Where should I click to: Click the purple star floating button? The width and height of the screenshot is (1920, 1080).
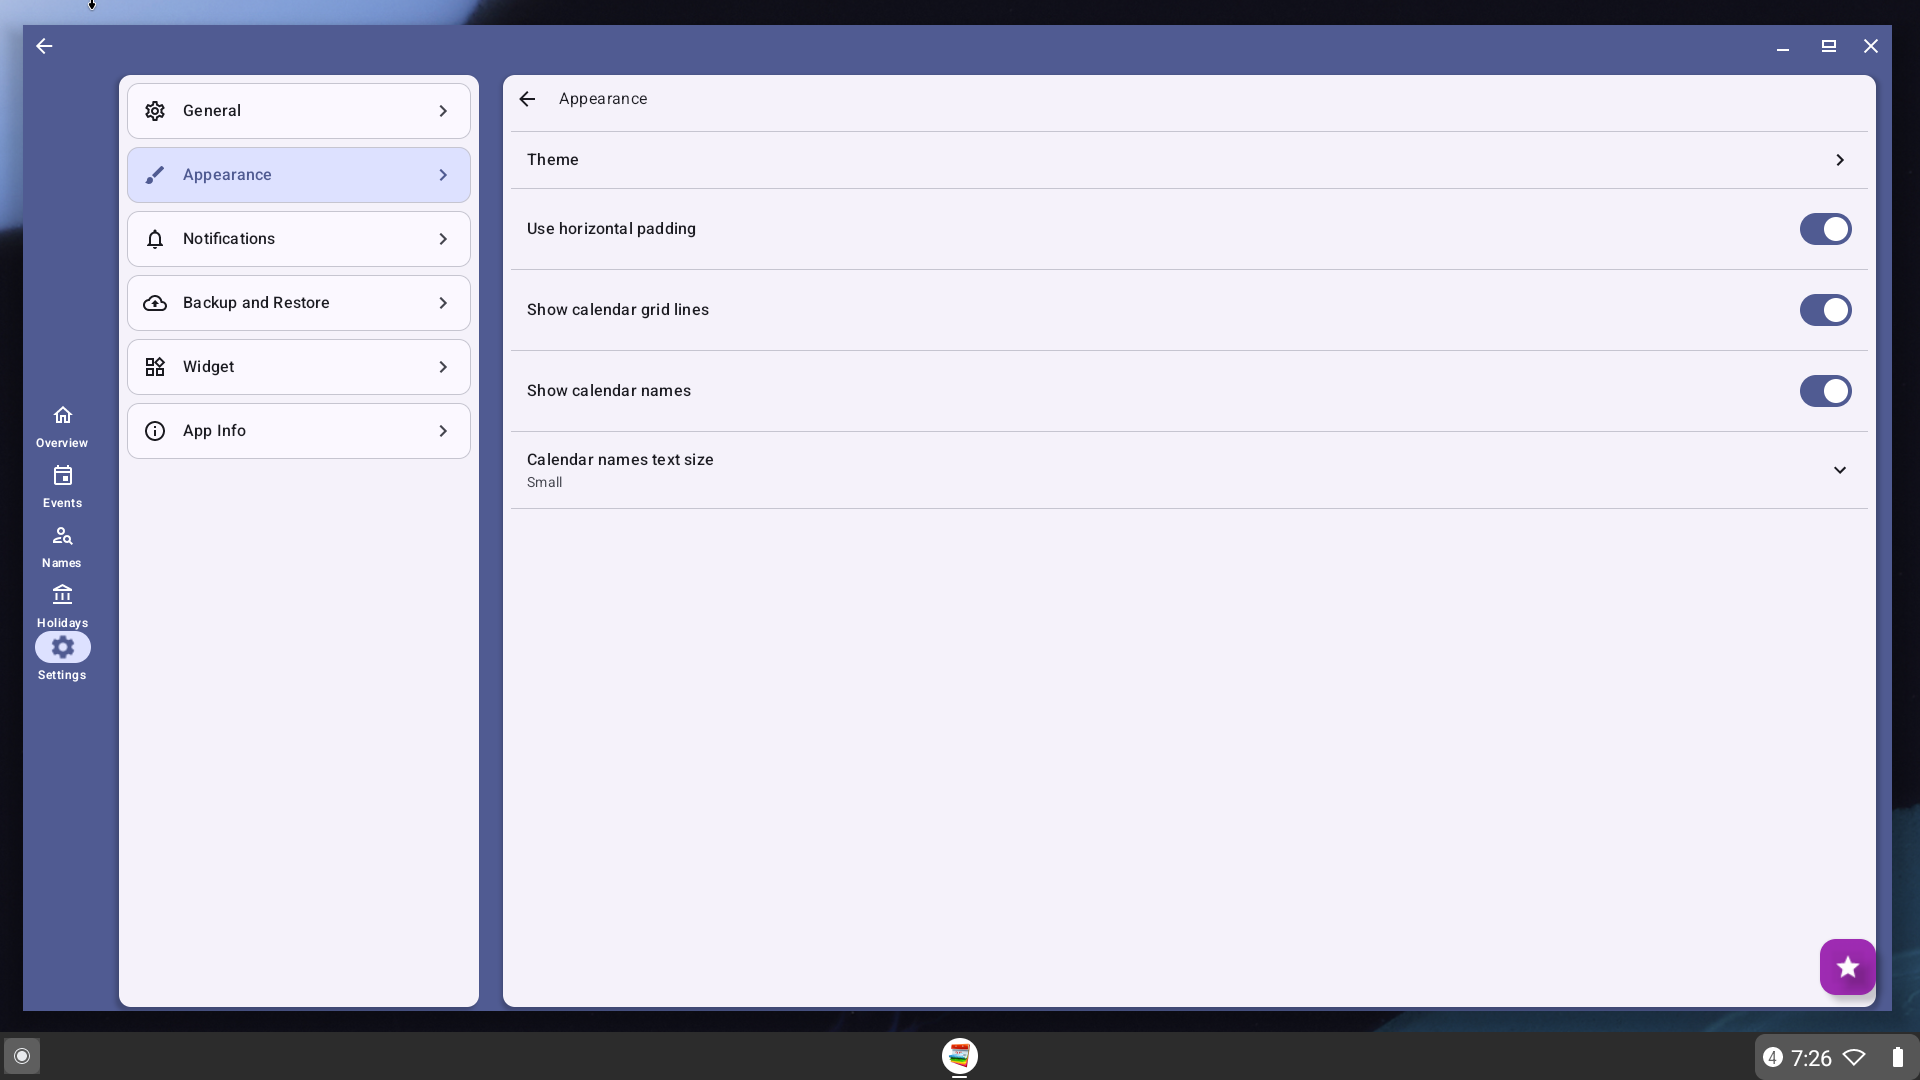pos(1847,967)
